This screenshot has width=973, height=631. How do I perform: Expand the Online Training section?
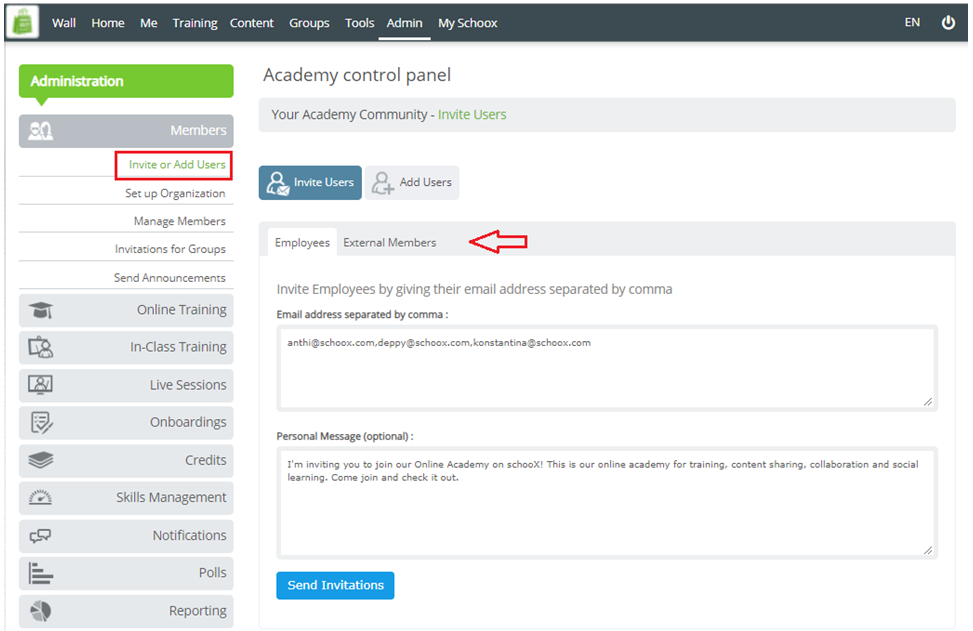tap(126, 310)
